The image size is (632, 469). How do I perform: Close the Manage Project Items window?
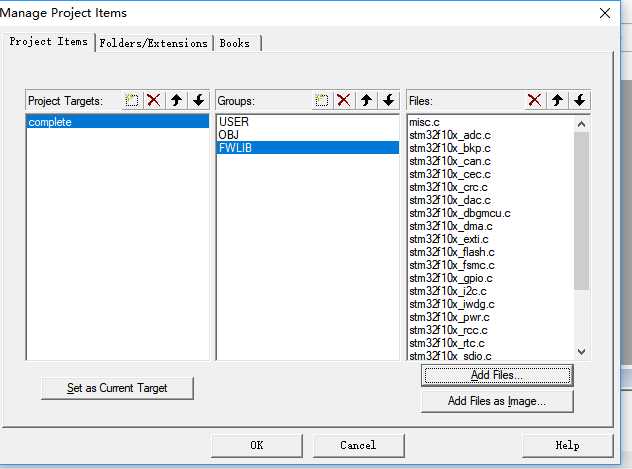click(605, 13)
